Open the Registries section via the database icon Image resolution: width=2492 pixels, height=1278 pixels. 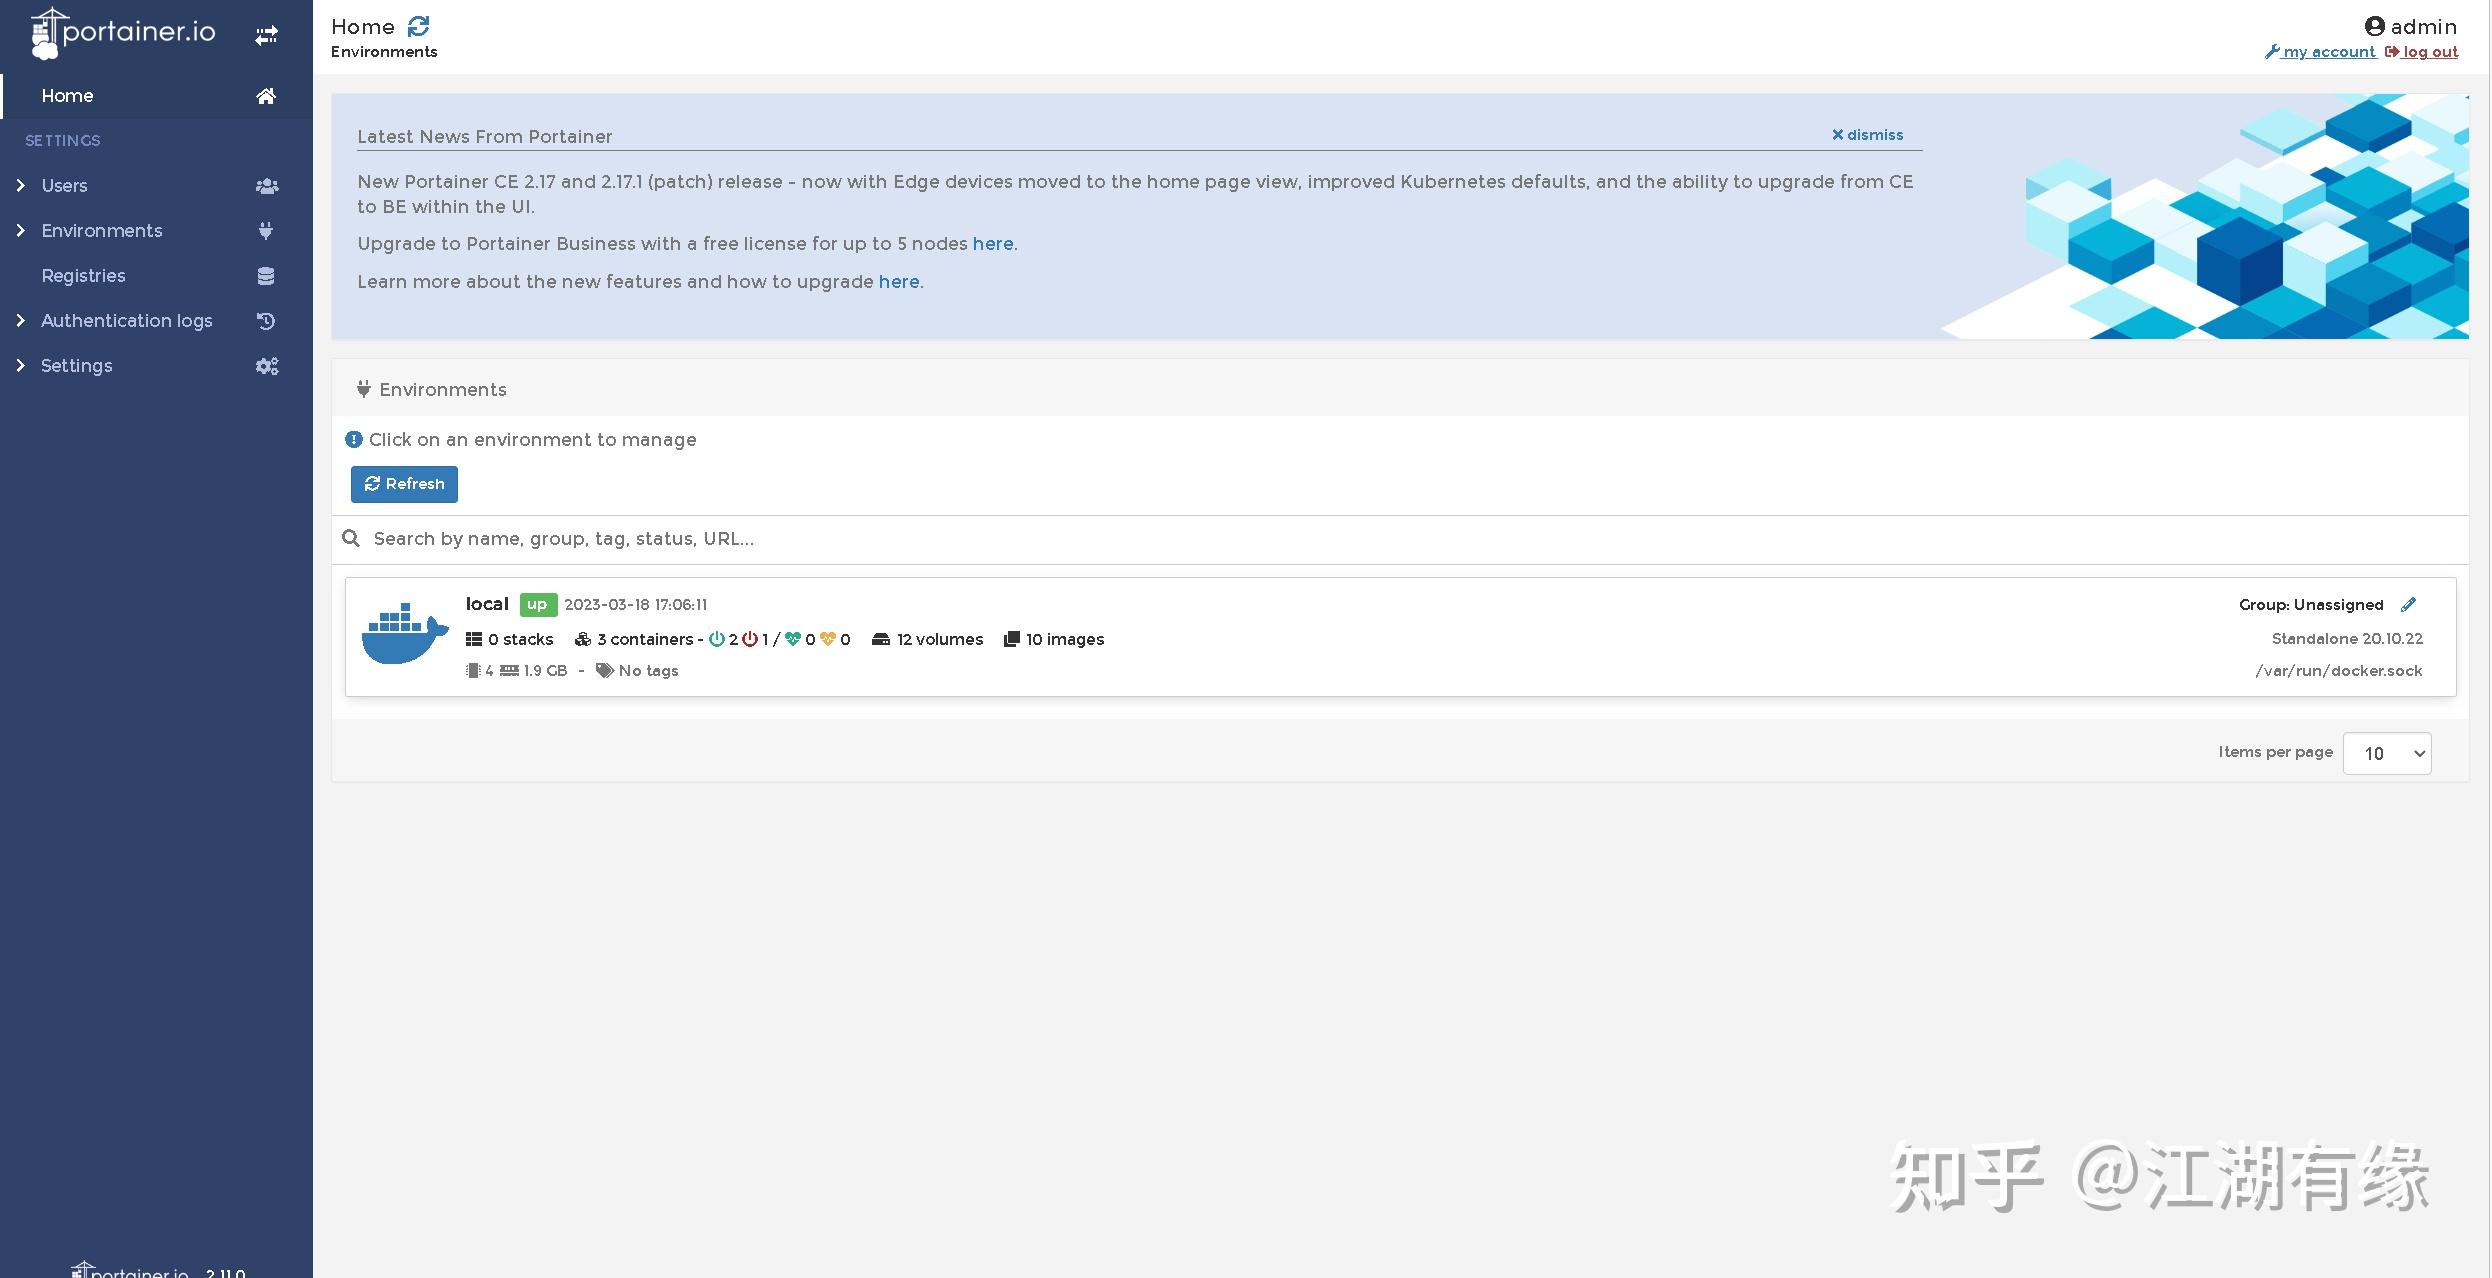(x=266, y=276)
